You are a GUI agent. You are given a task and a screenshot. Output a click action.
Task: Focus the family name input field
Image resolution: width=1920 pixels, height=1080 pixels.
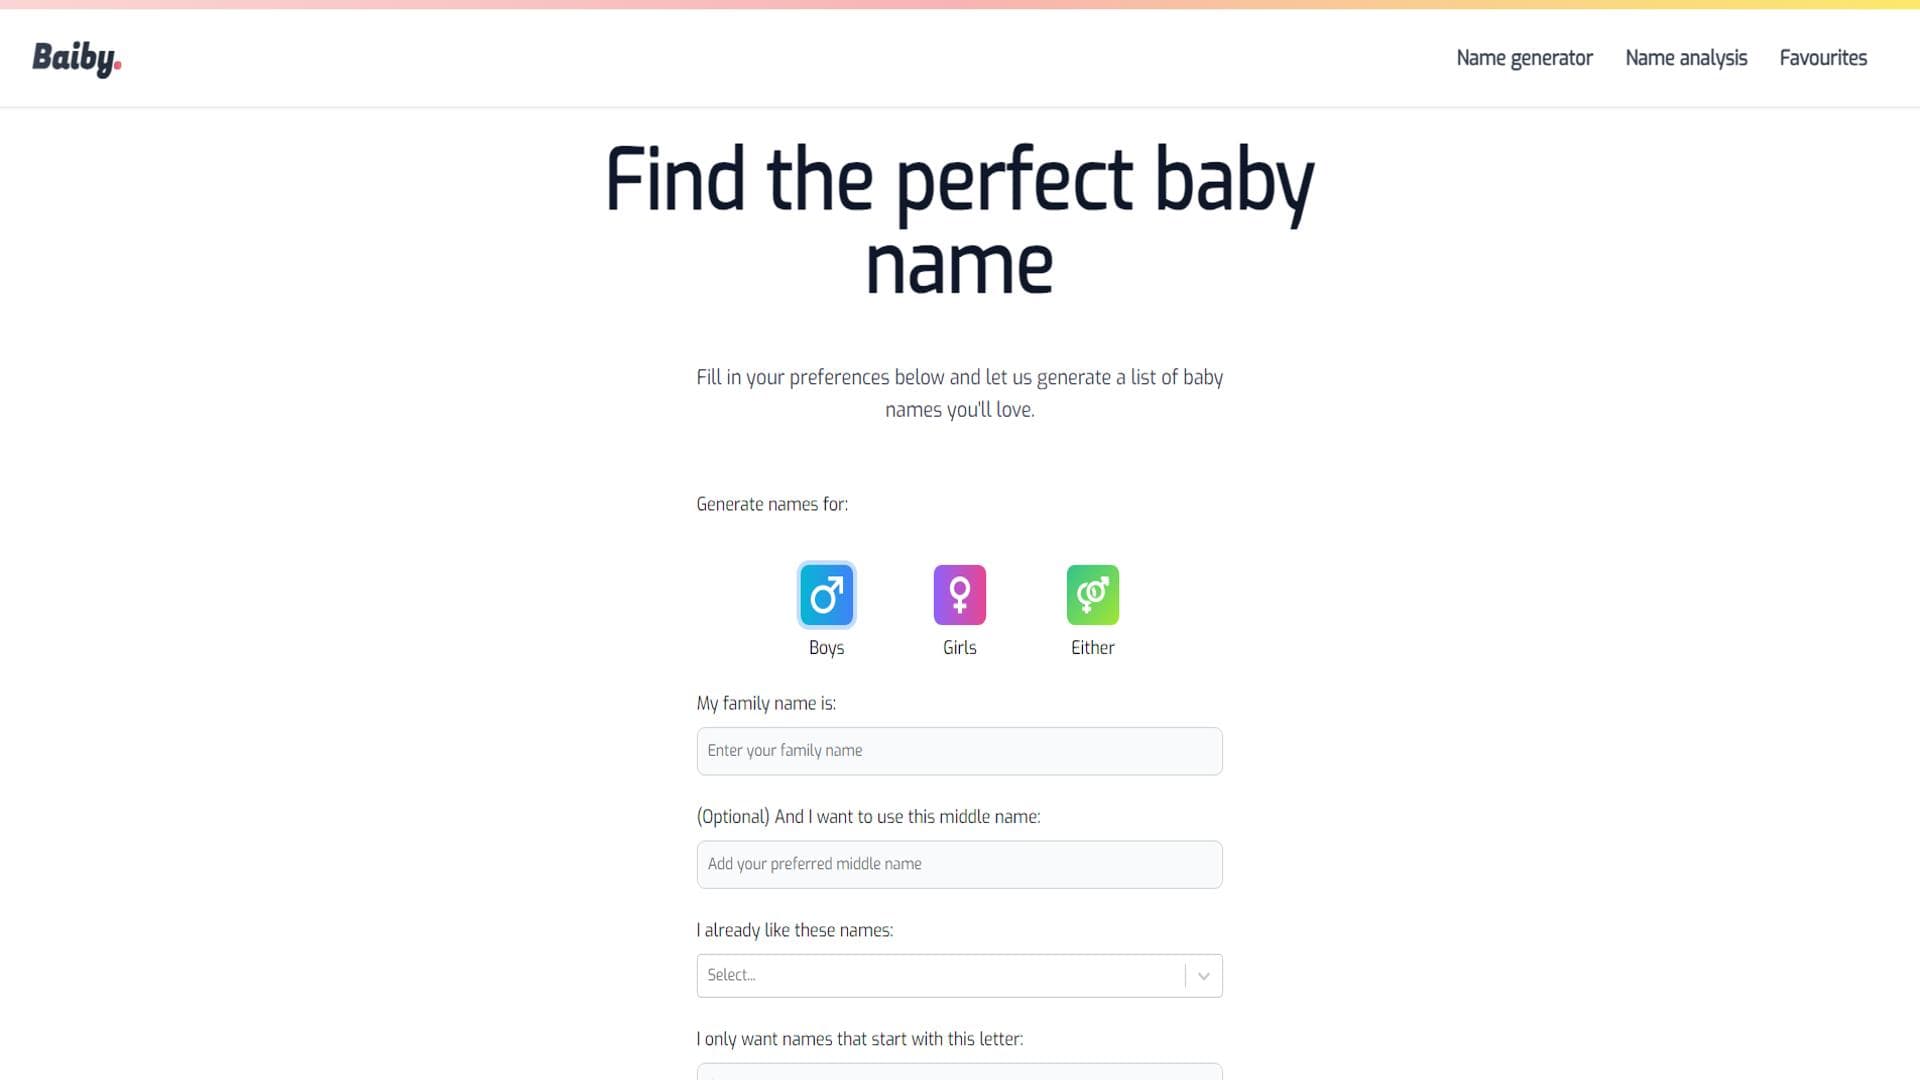959,751
